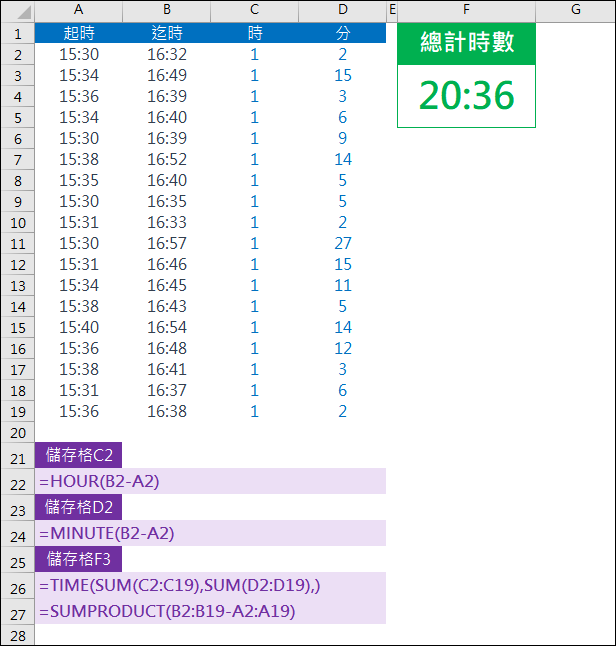Click end time 16:41 in row 17
The width and height of the screenshot is (616, 646).
point(166,369)
